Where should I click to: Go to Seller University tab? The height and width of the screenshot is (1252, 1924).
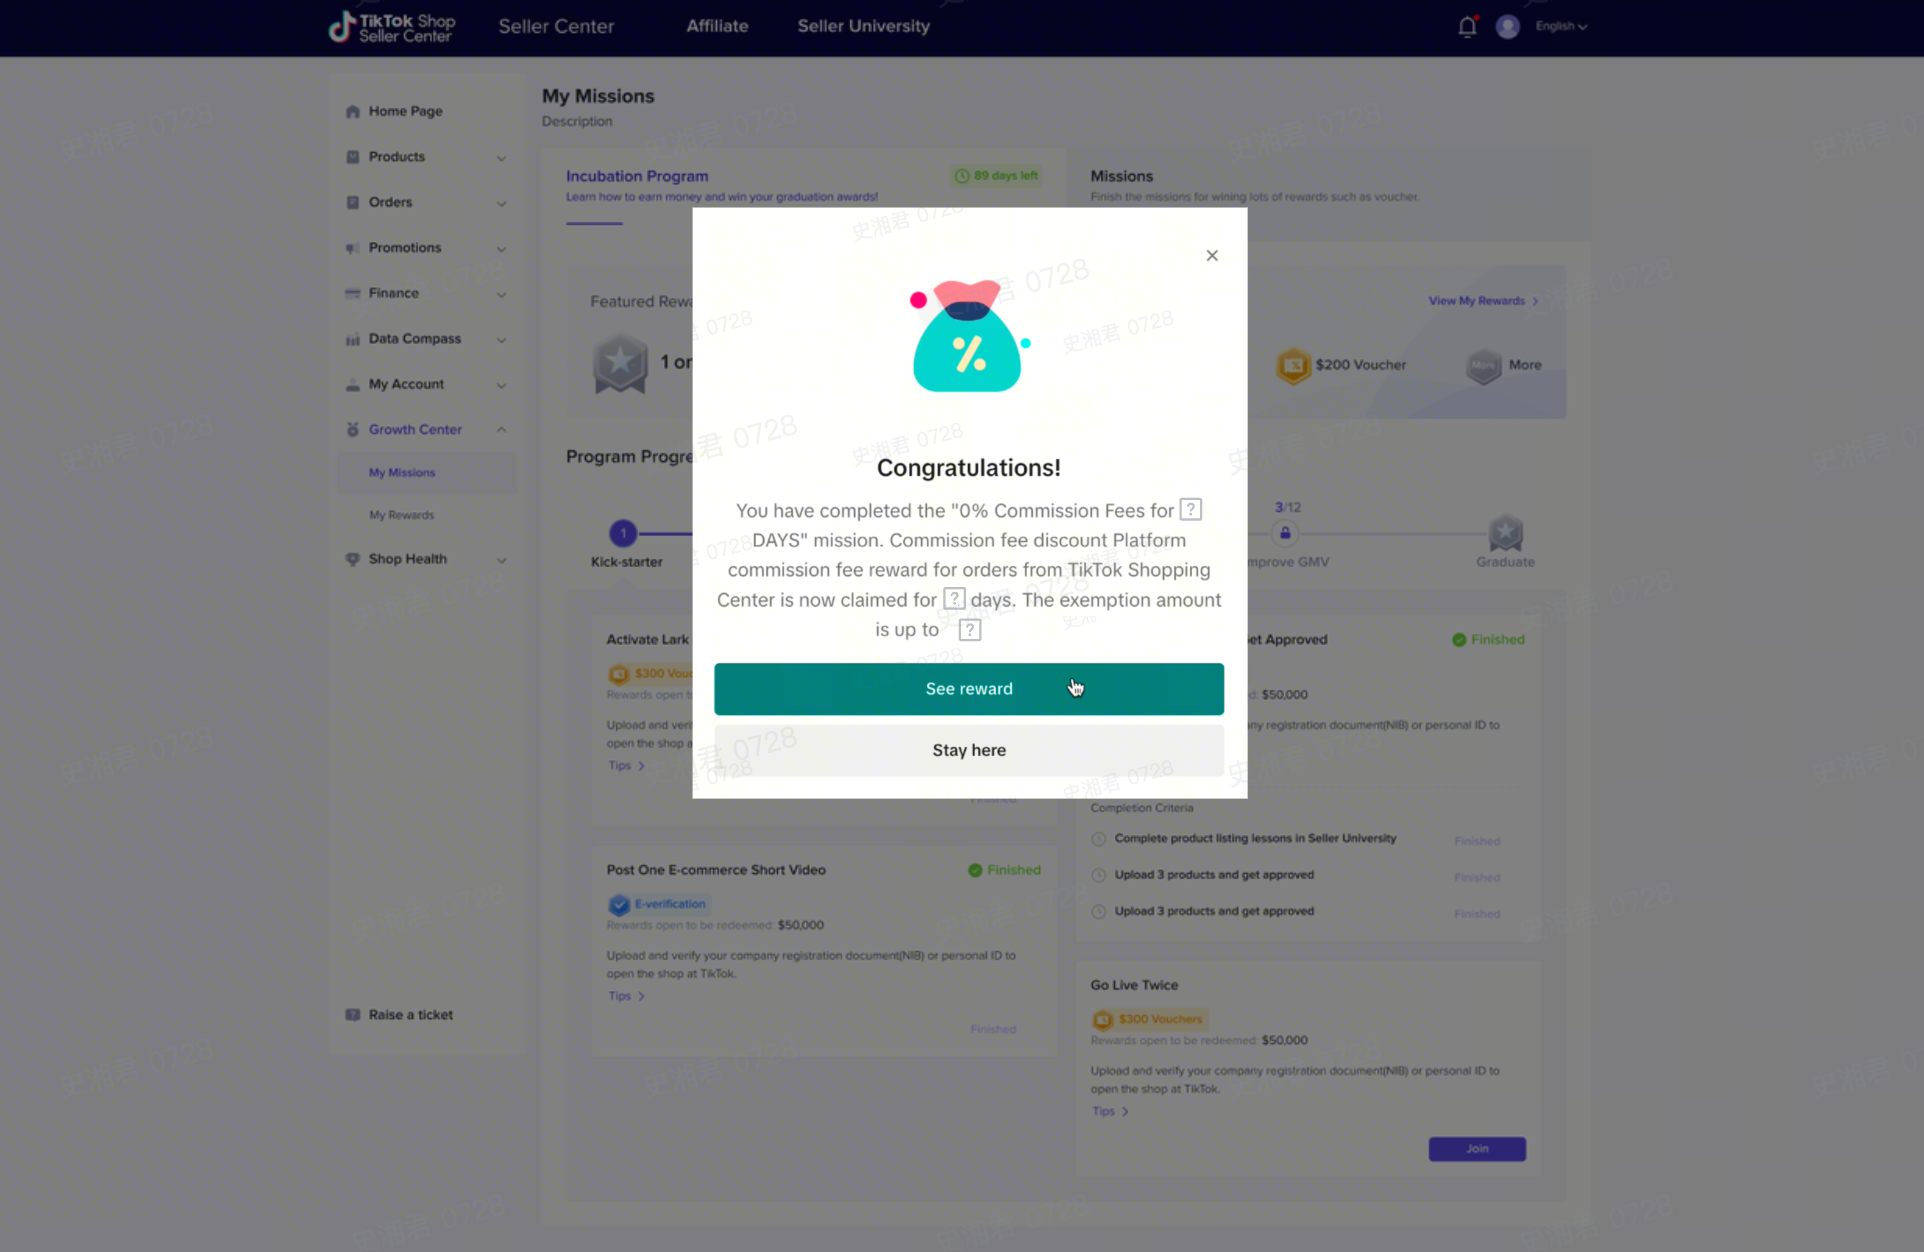click(863, 27)
